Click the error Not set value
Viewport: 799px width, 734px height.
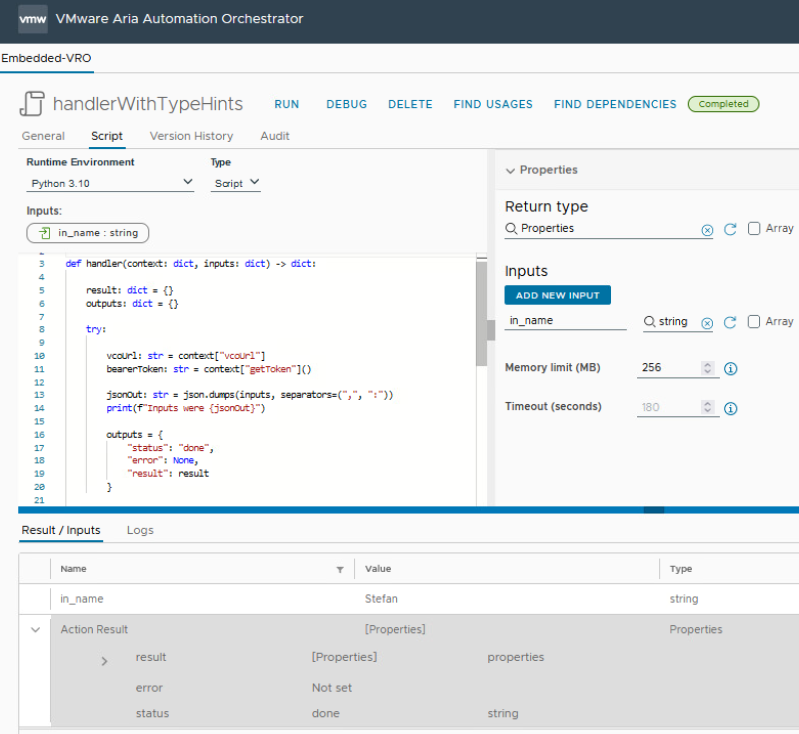point(332,688)
